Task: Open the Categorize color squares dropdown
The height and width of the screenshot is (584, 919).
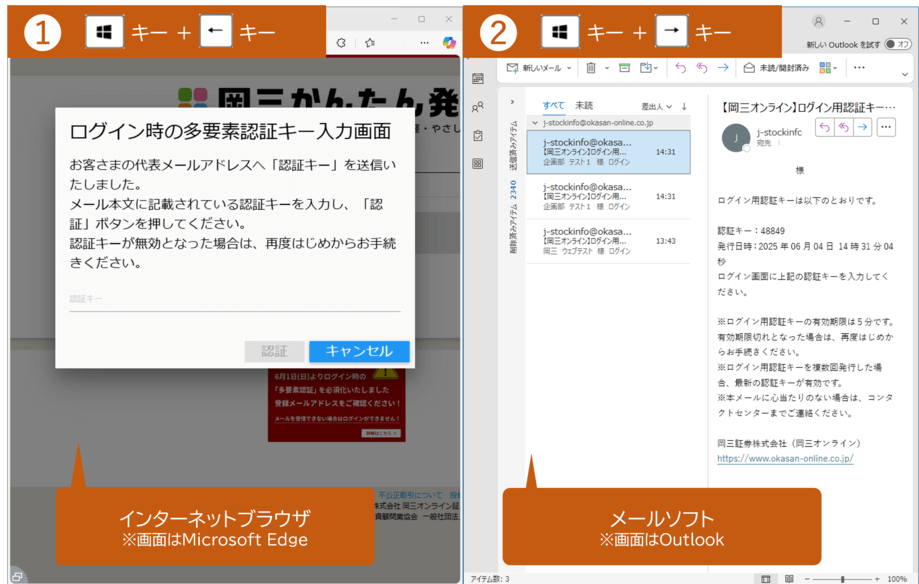Action: pyautogui.click(x=828, y=68)
